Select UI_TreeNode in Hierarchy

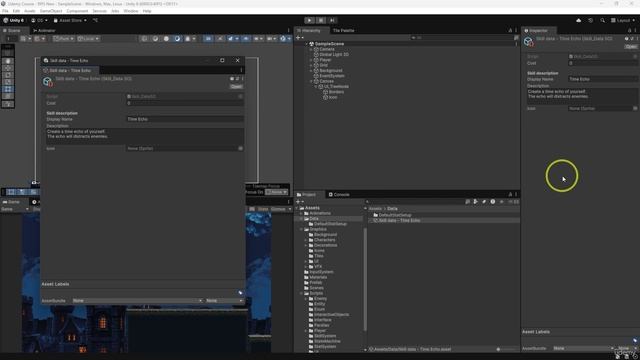[336, 87]
